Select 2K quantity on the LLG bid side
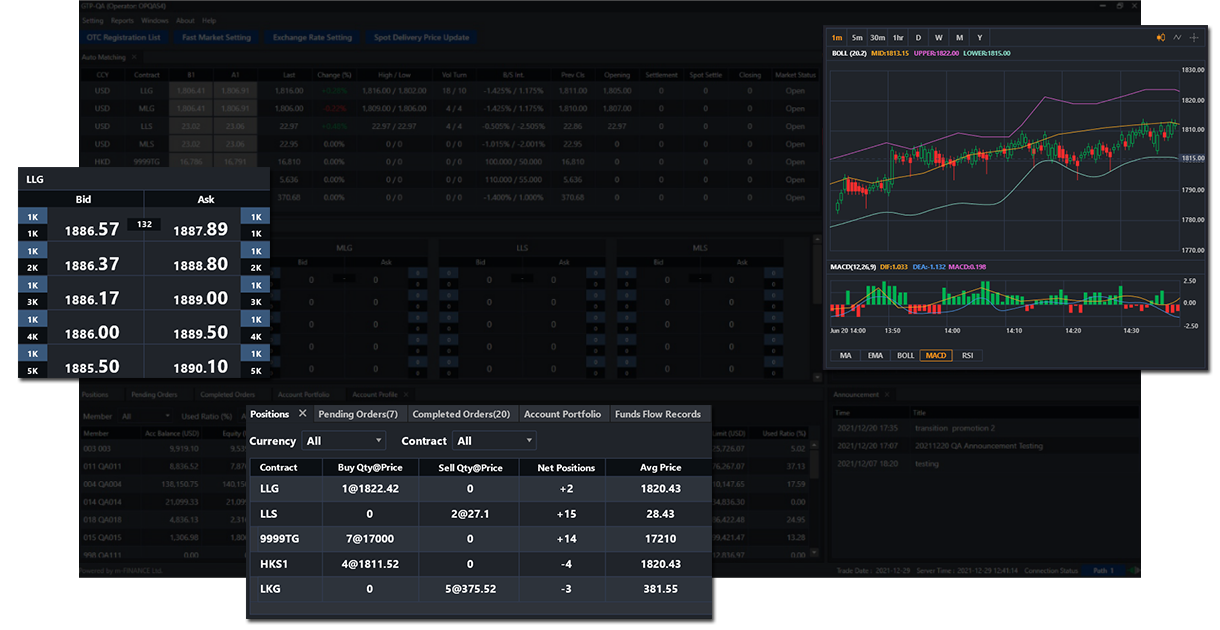This screenshot has height=630, width=1220. pos(31,267)
